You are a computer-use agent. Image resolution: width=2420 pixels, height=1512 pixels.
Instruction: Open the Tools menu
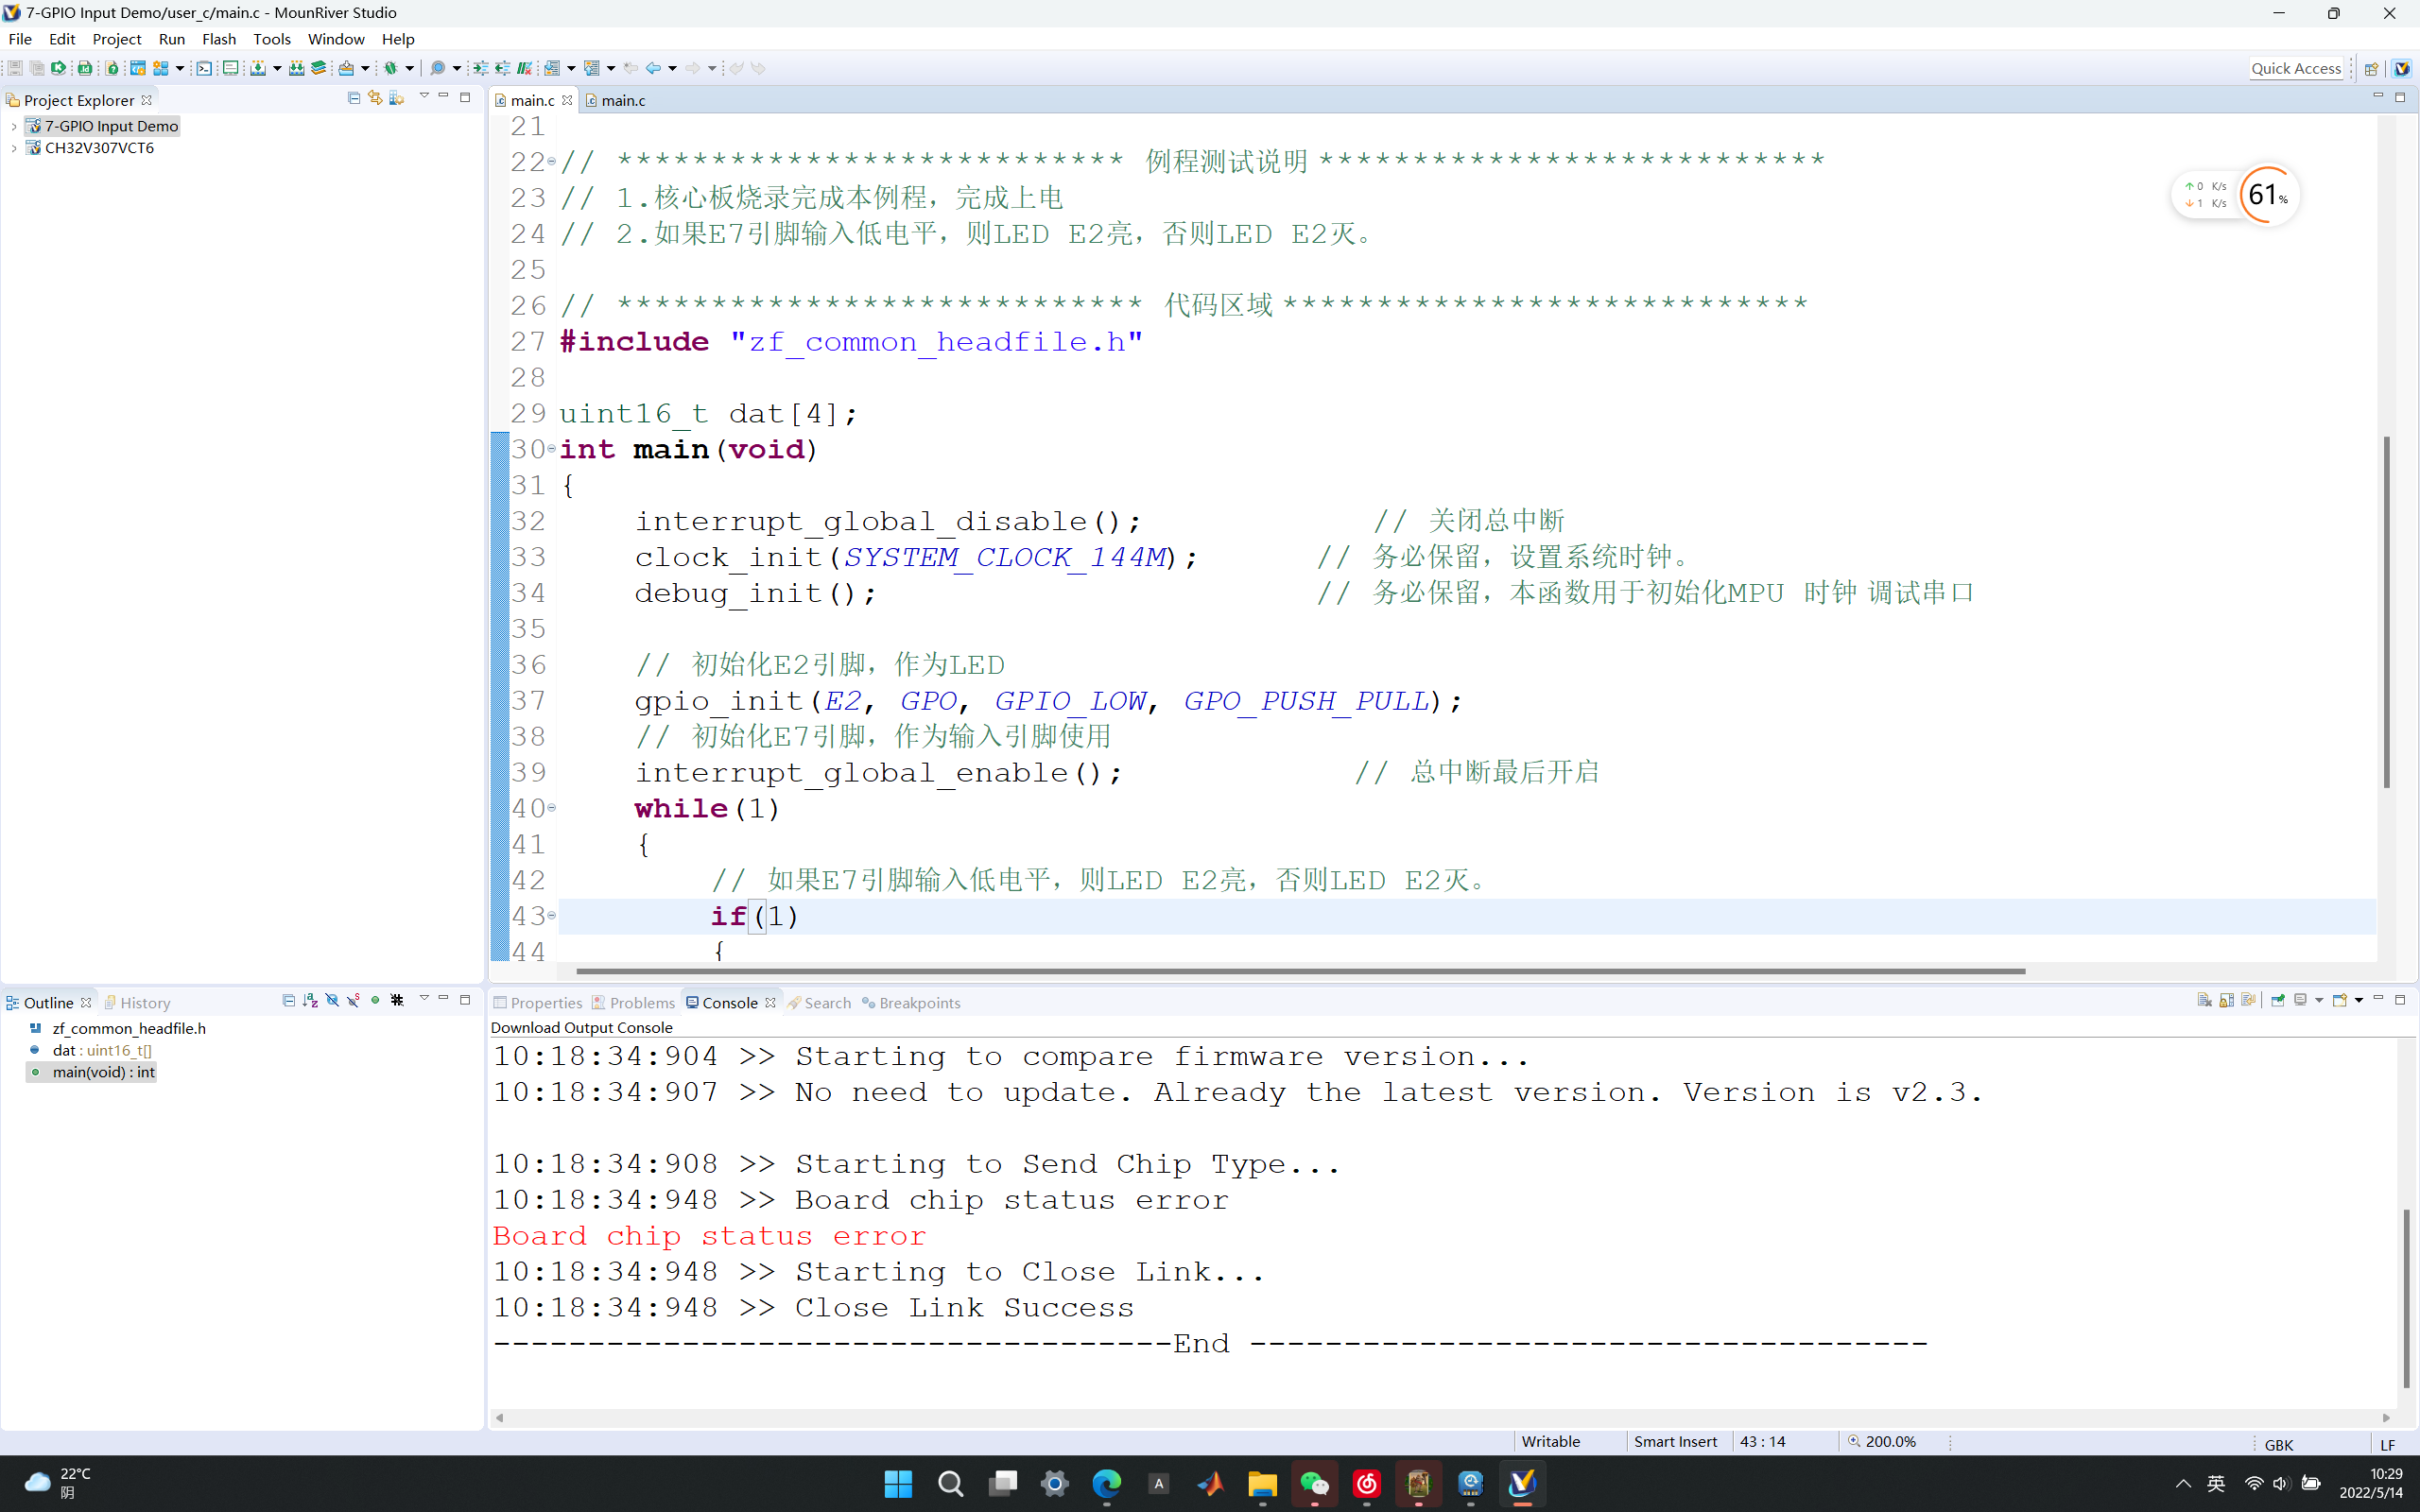(272, 39)
